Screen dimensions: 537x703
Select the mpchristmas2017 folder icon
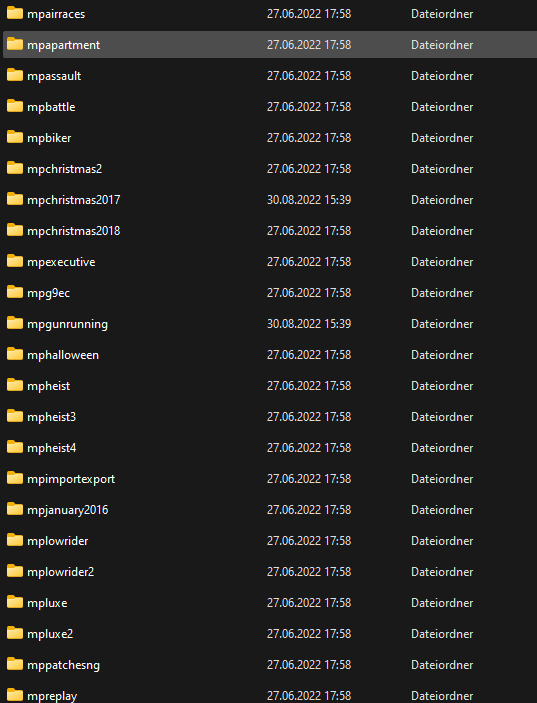[15, 199]
